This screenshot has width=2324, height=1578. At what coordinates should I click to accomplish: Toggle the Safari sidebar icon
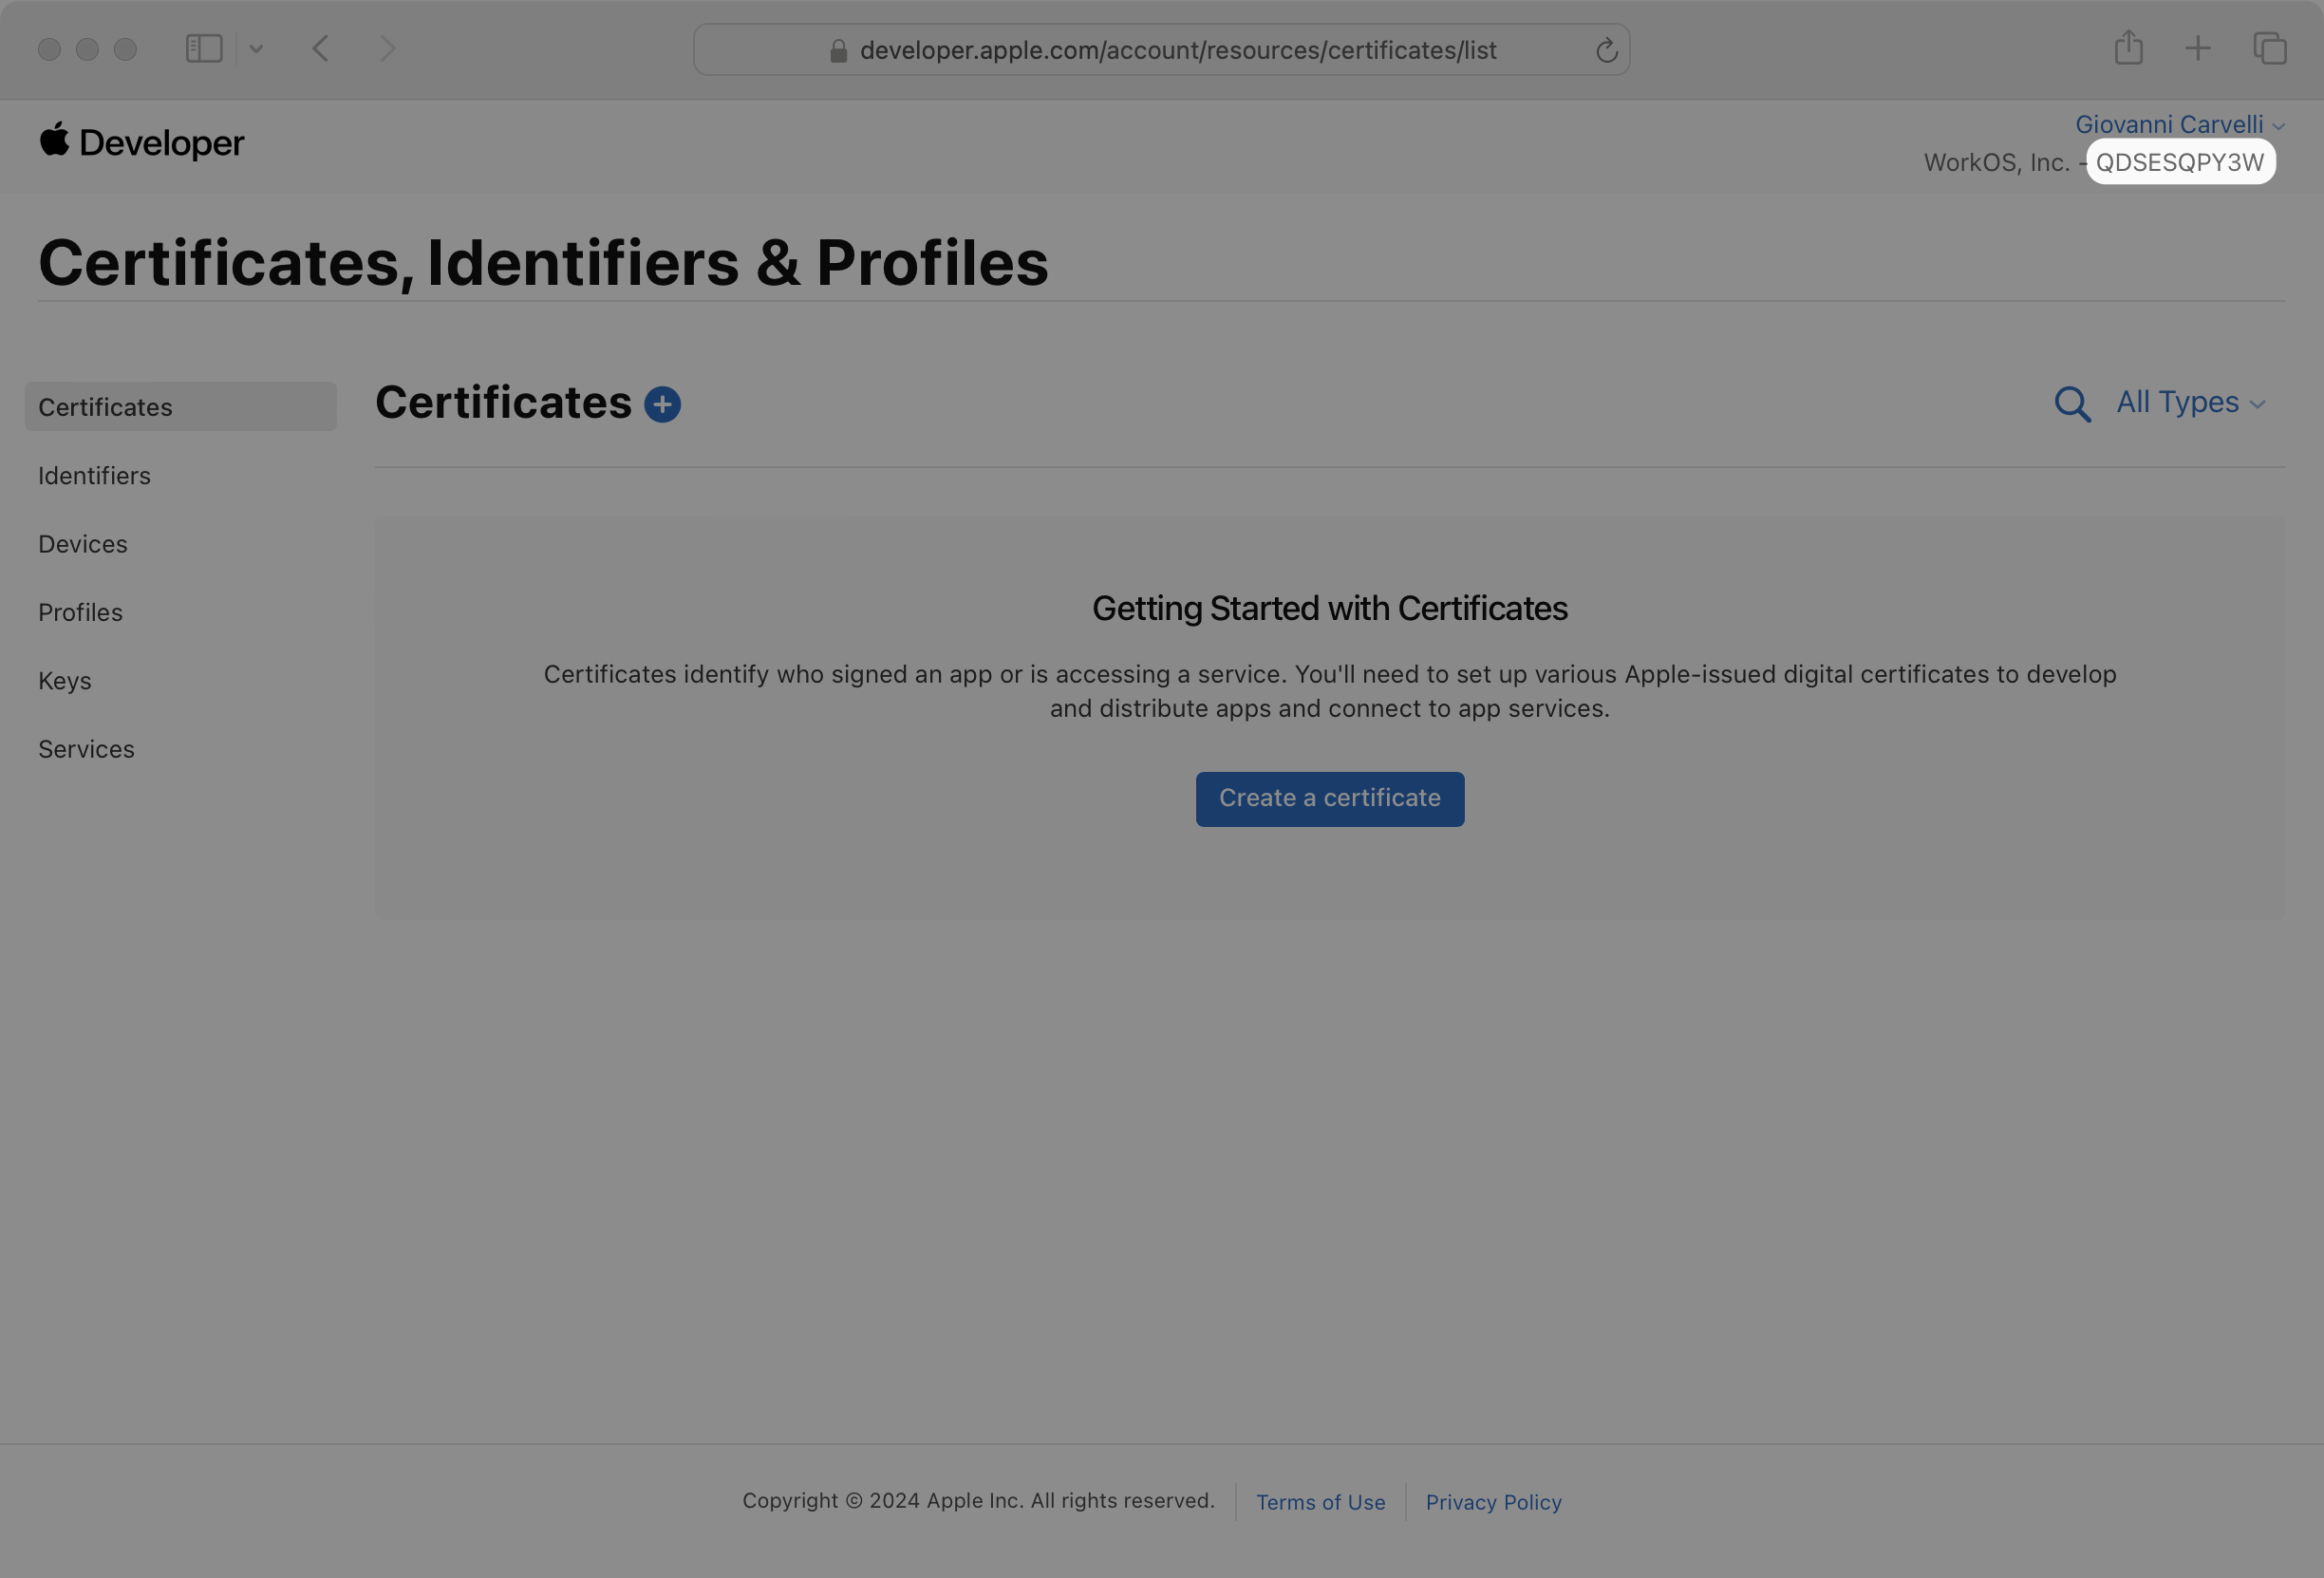click(204, 48)
